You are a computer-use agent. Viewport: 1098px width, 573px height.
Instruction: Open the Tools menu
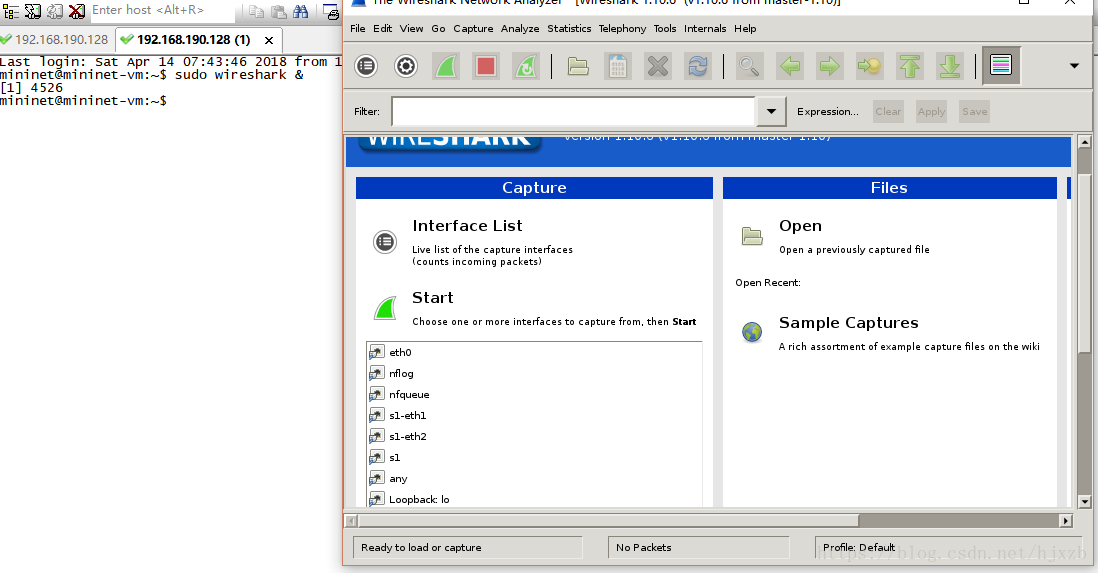(x=665, y=29)
